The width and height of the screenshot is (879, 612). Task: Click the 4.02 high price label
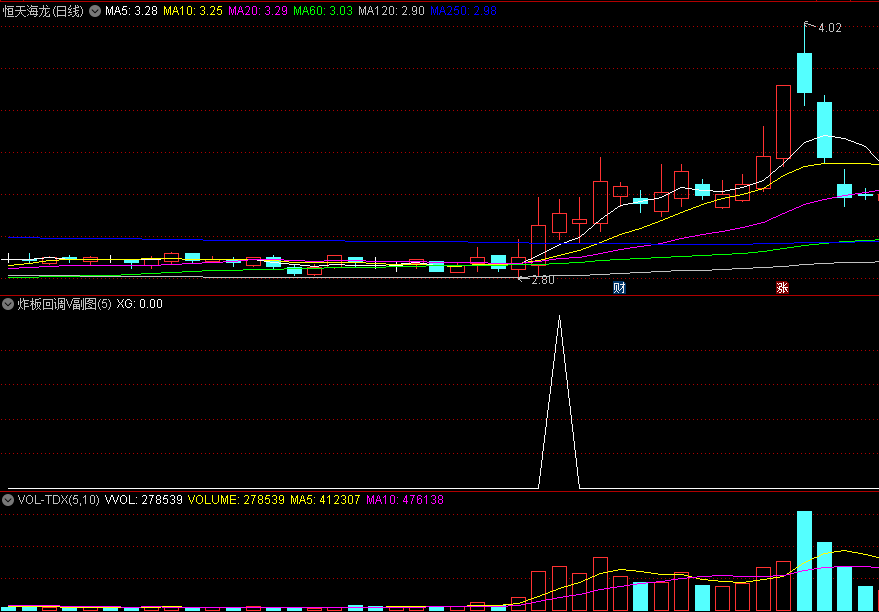point(830,28)
